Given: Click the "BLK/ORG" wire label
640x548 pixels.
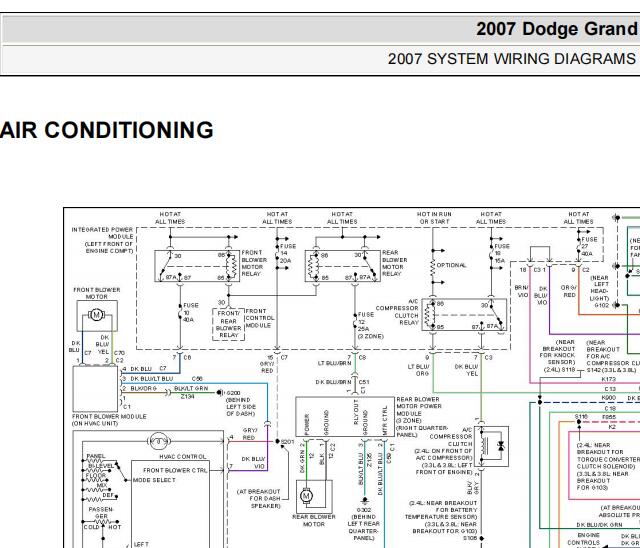Looking at the screenshot, I should [143, 388].
